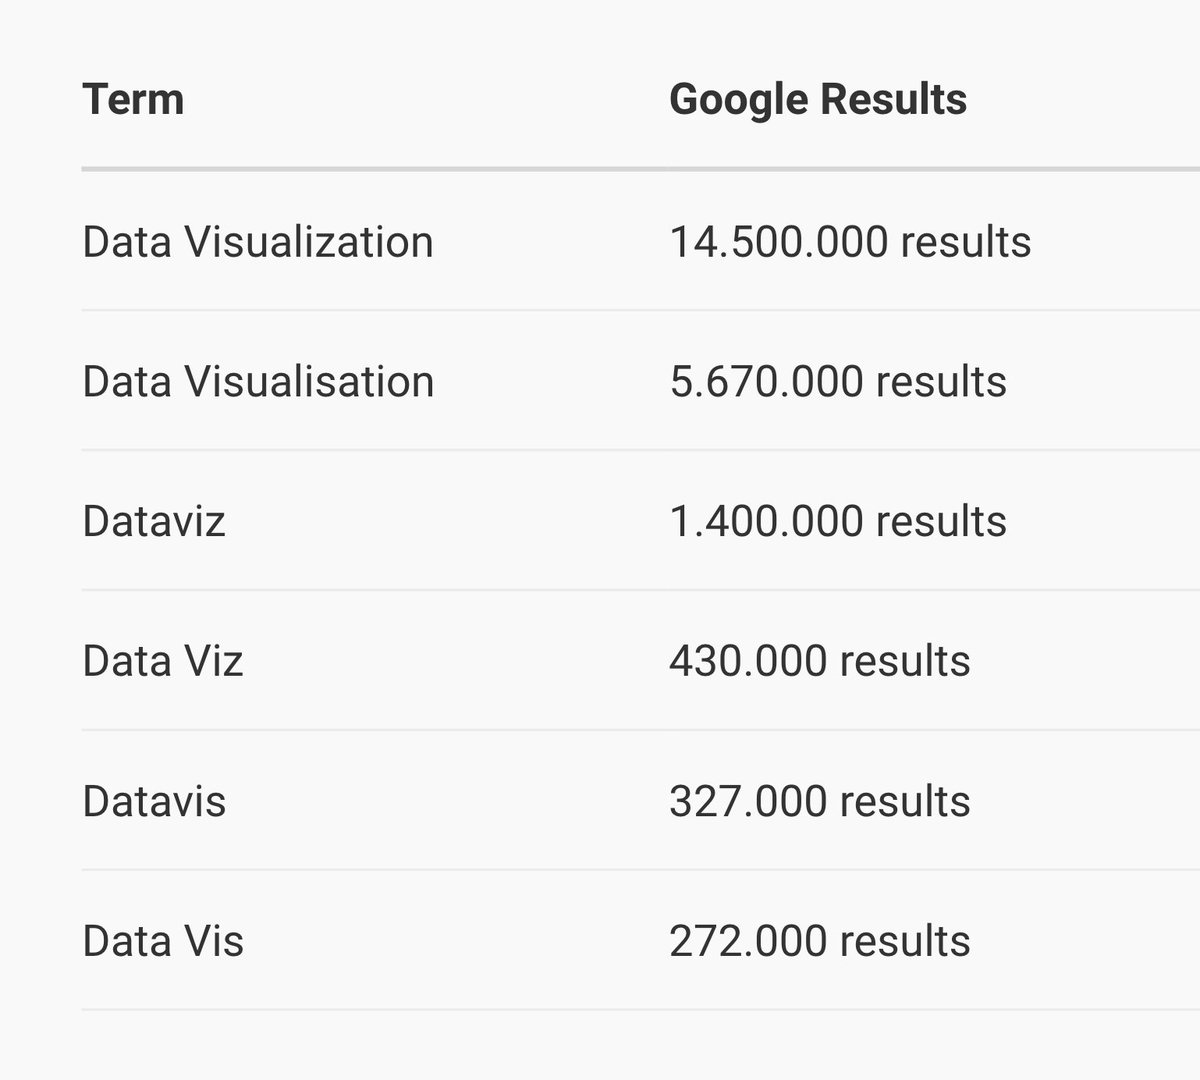Select the 1.400.000 results value
This screenshot has width=1200, height=1080.
(837, 522)
